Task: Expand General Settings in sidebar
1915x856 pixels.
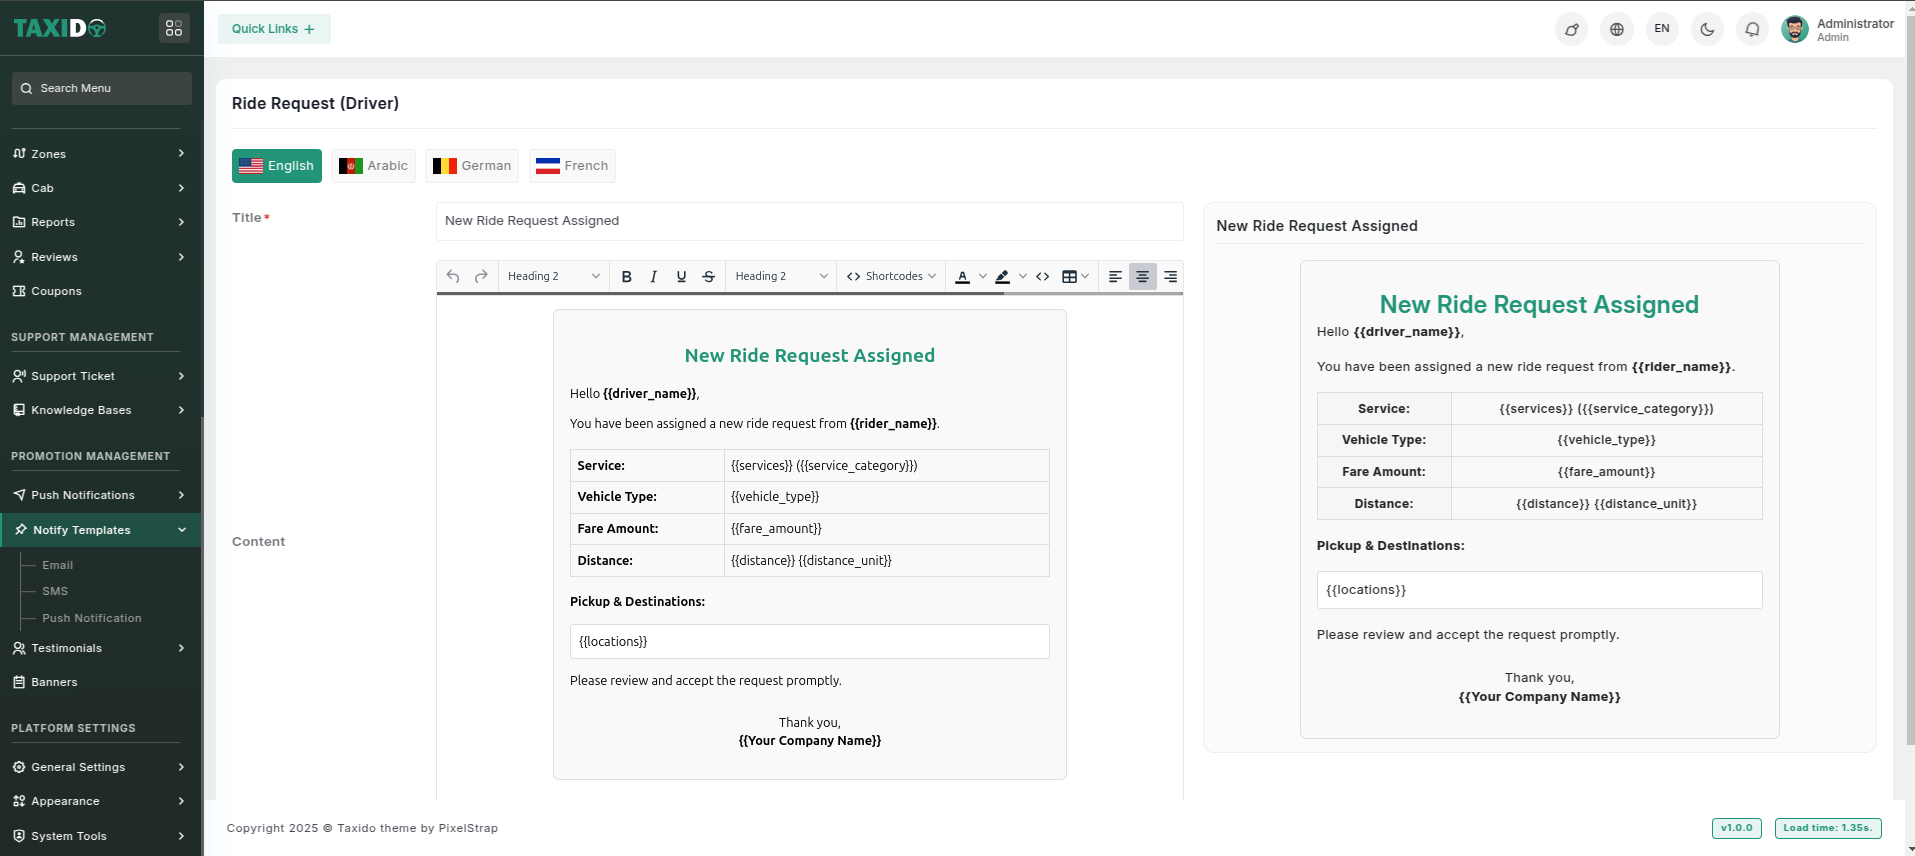Action: pyautogui.click(x=98, y=767)
